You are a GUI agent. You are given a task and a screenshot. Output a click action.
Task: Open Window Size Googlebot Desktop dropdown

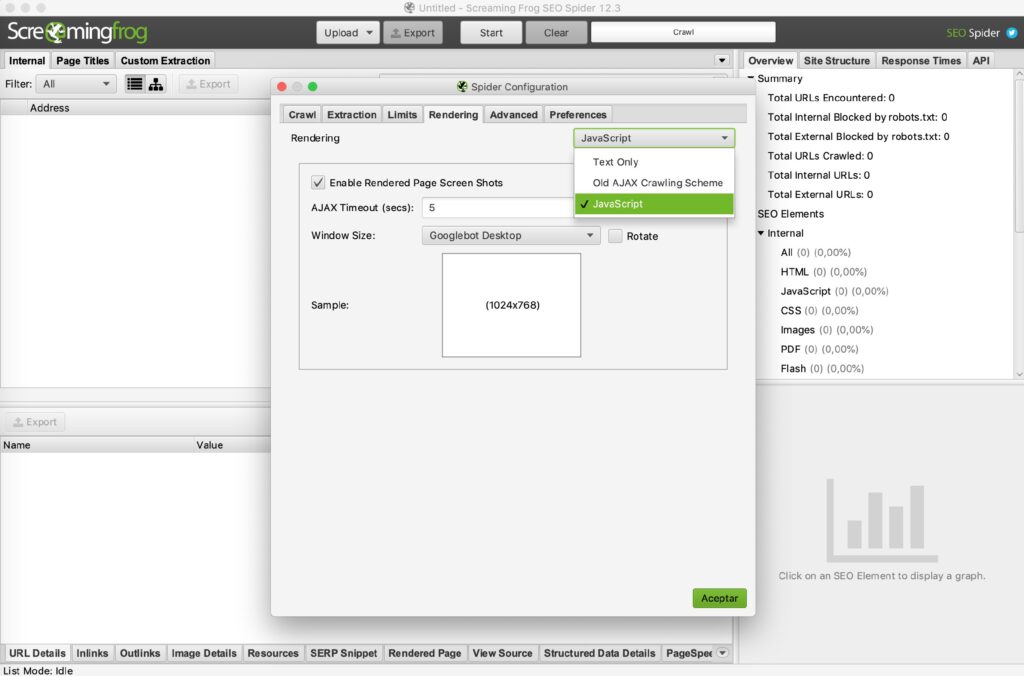tap(511, 235)
